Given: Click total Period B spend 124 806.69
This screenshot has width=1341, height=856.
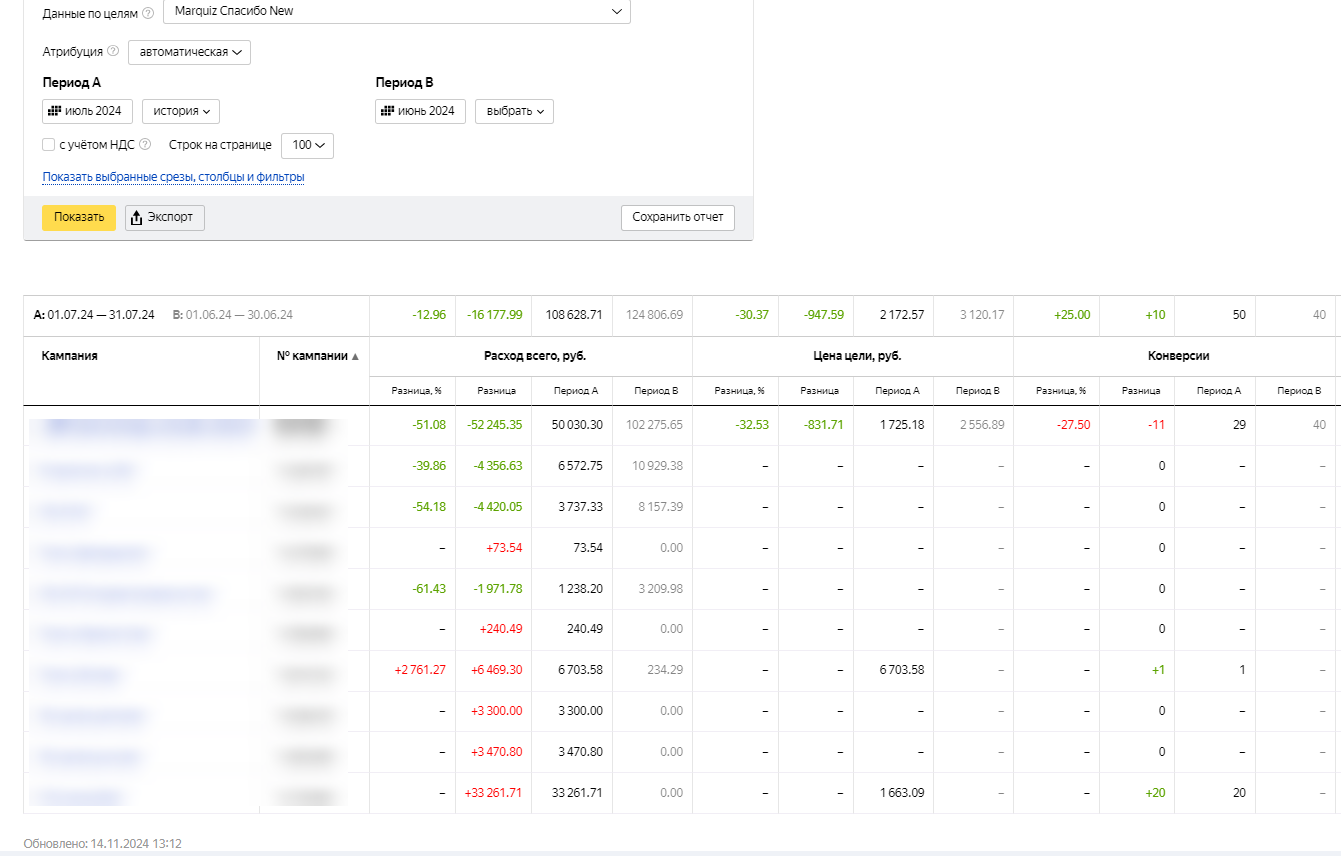Looking at the screenshot, I should (x=654, y=315).
